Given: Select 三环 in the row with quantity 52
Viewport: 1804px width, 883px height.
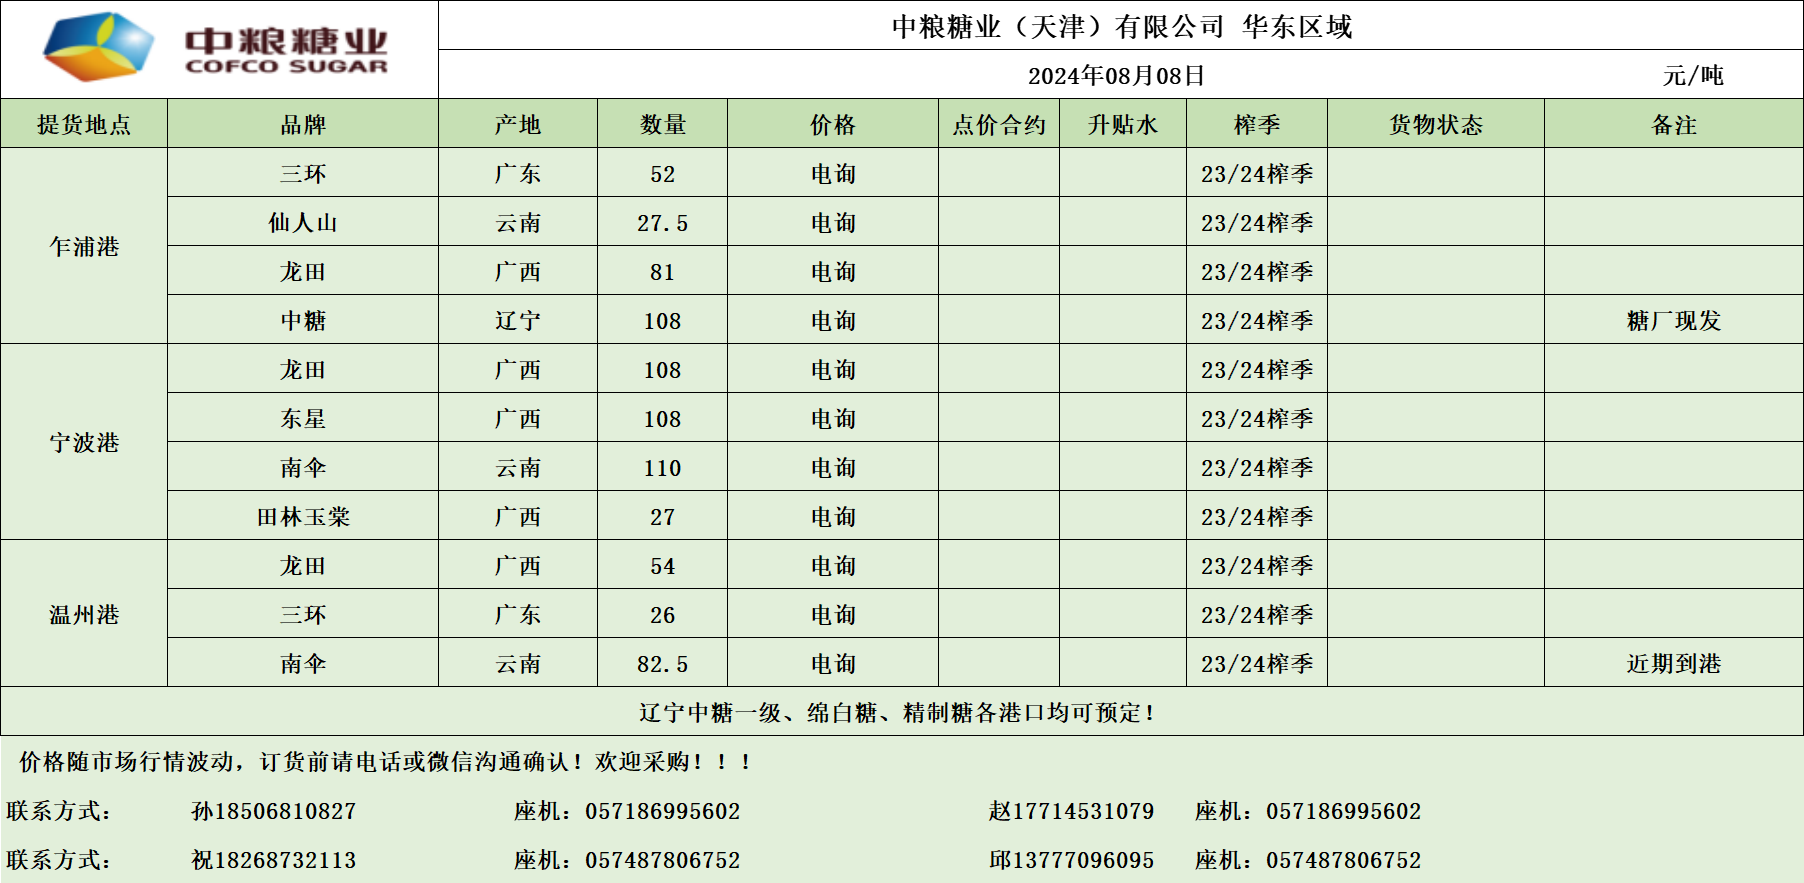Looking at the screenshot, I should coord(303,174).
